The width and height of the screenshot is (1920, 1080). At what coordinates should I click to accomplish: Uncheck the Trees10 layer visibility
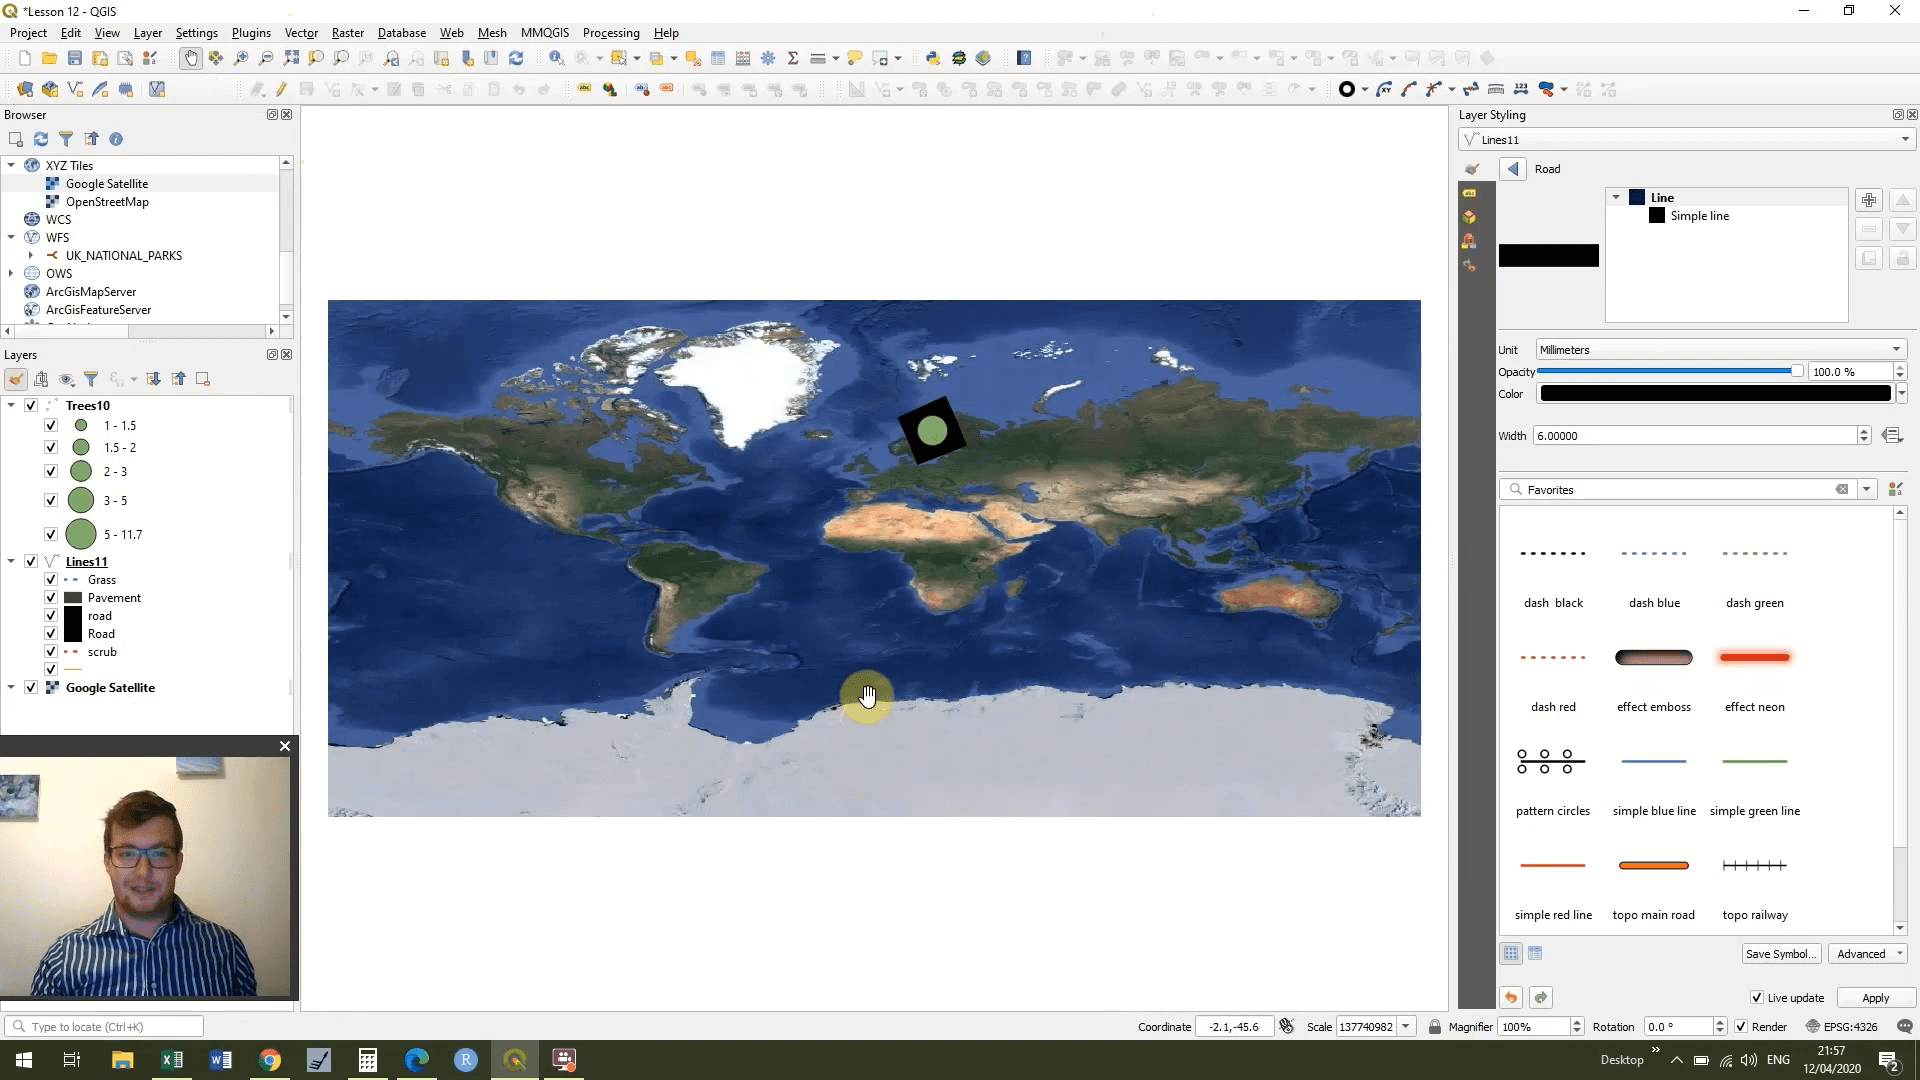click(x=31, y=405)
